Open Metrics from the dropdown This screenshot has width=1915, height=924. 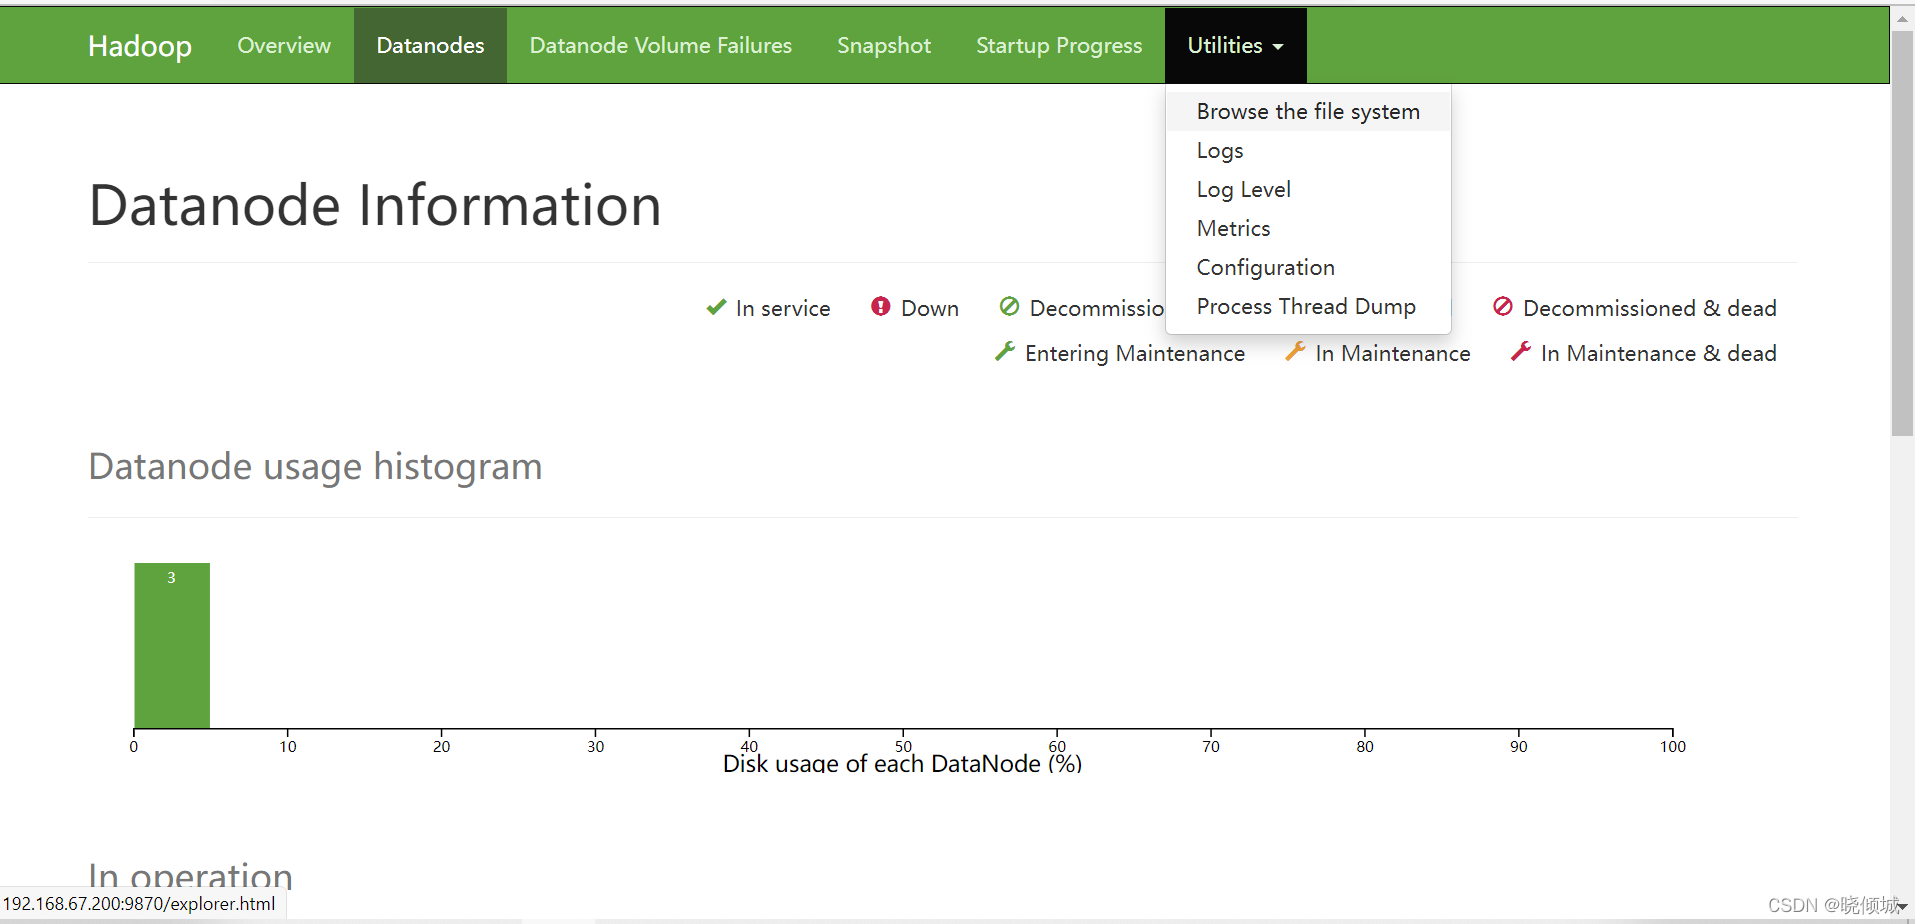point(1308,228)
